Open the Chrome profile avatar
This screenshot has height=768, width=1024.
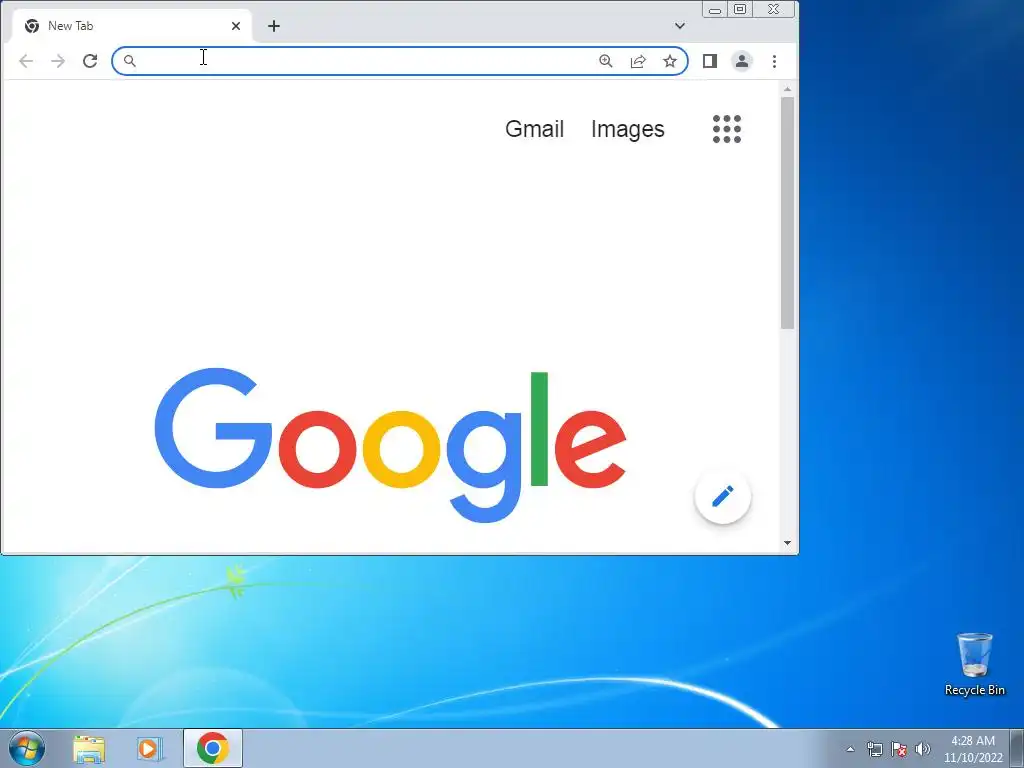point(742,61)
